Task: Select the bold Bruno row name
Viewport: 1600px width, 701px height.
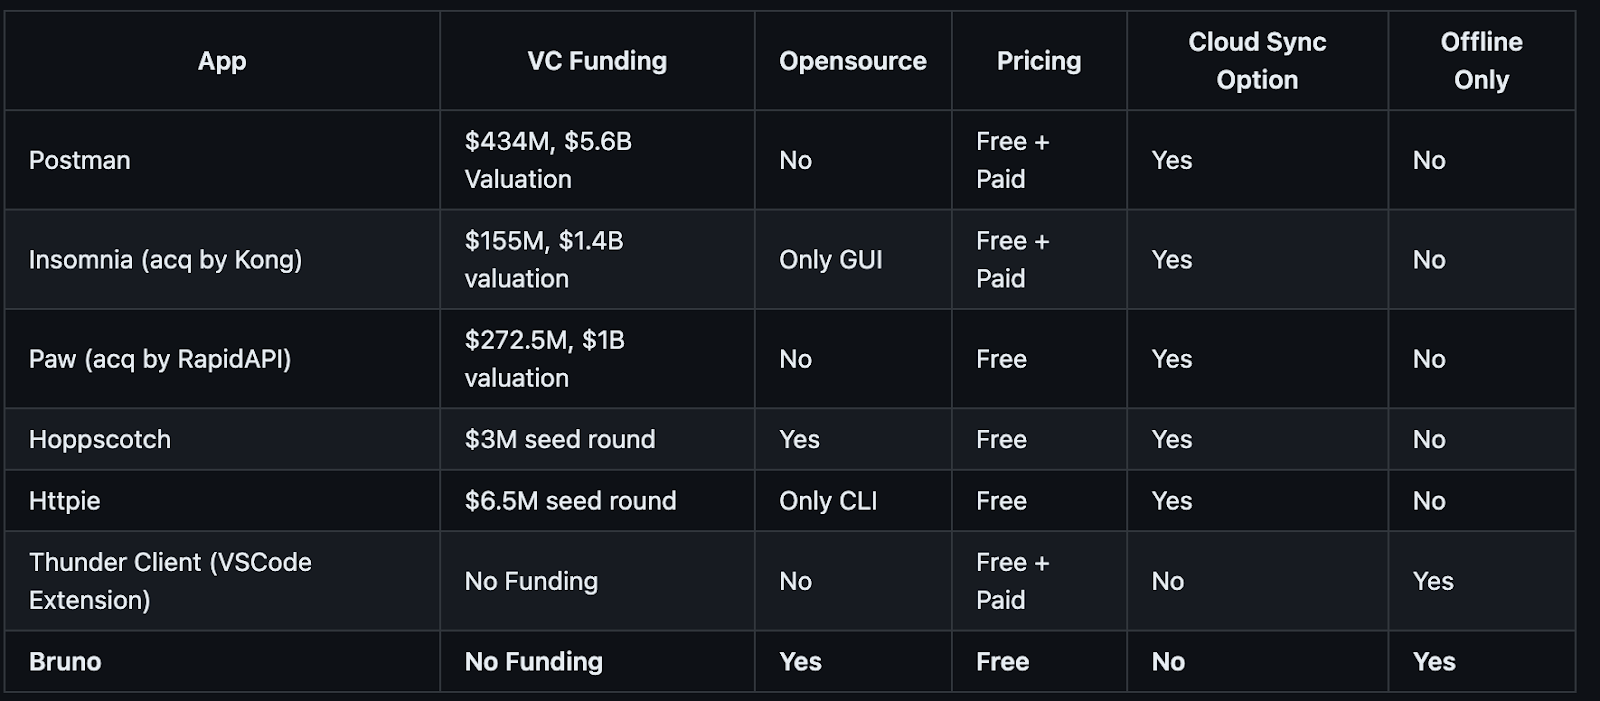Action: (65, 661)
